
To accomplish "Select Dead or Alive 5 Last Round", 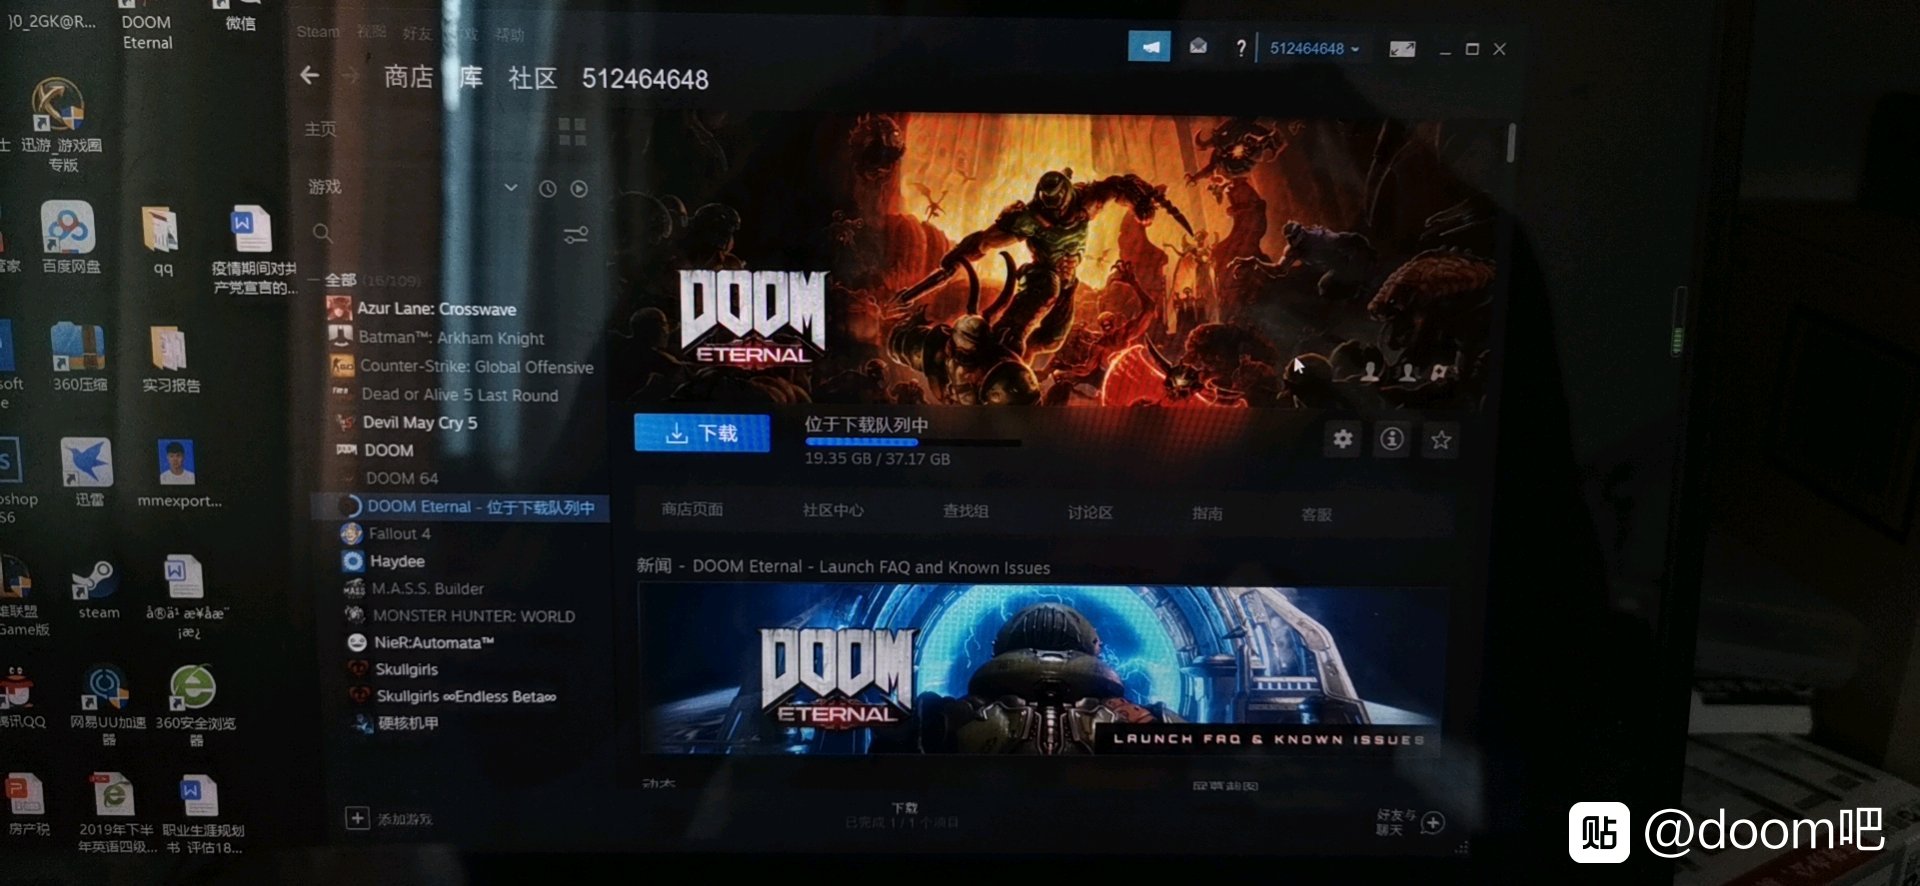I will tap(459, 395).
